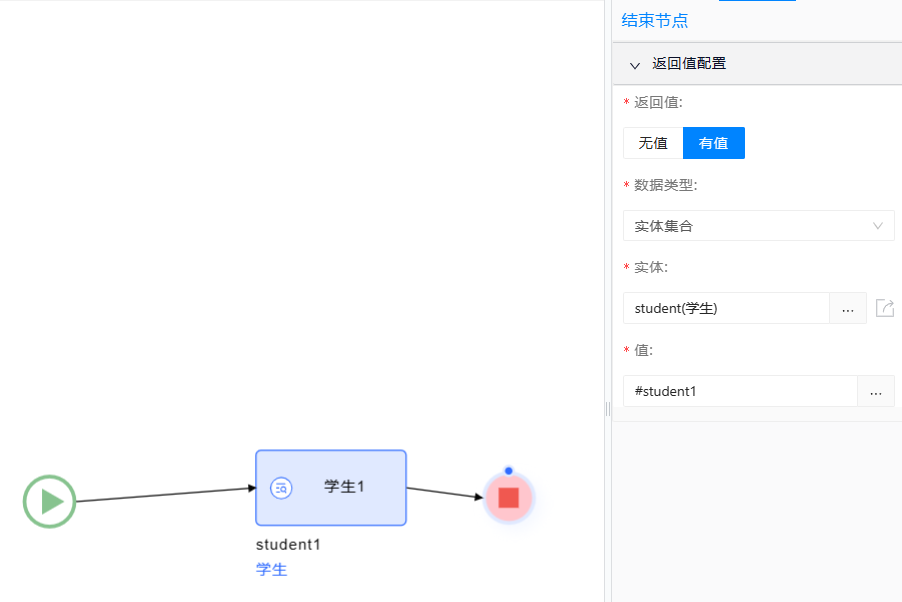
Task: Open the student entity in a new view
Action: (x=885, y=308)
